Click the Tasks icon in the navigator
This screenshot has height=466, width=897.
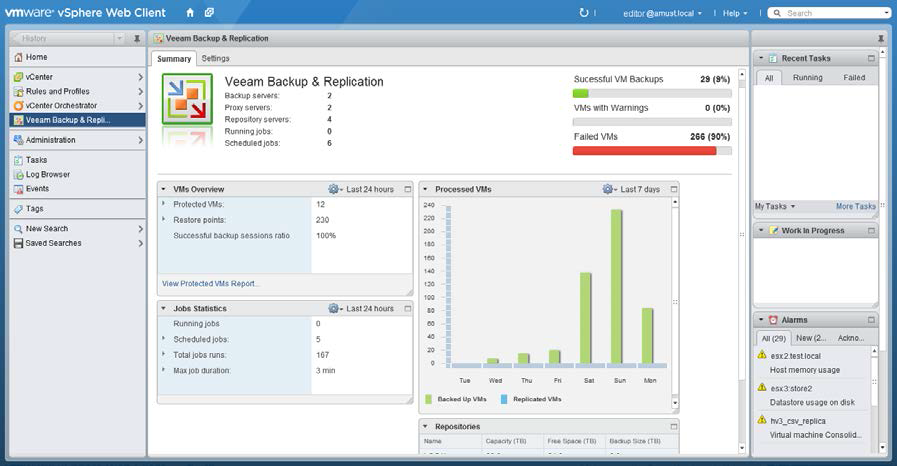click(x=18, y=160)
